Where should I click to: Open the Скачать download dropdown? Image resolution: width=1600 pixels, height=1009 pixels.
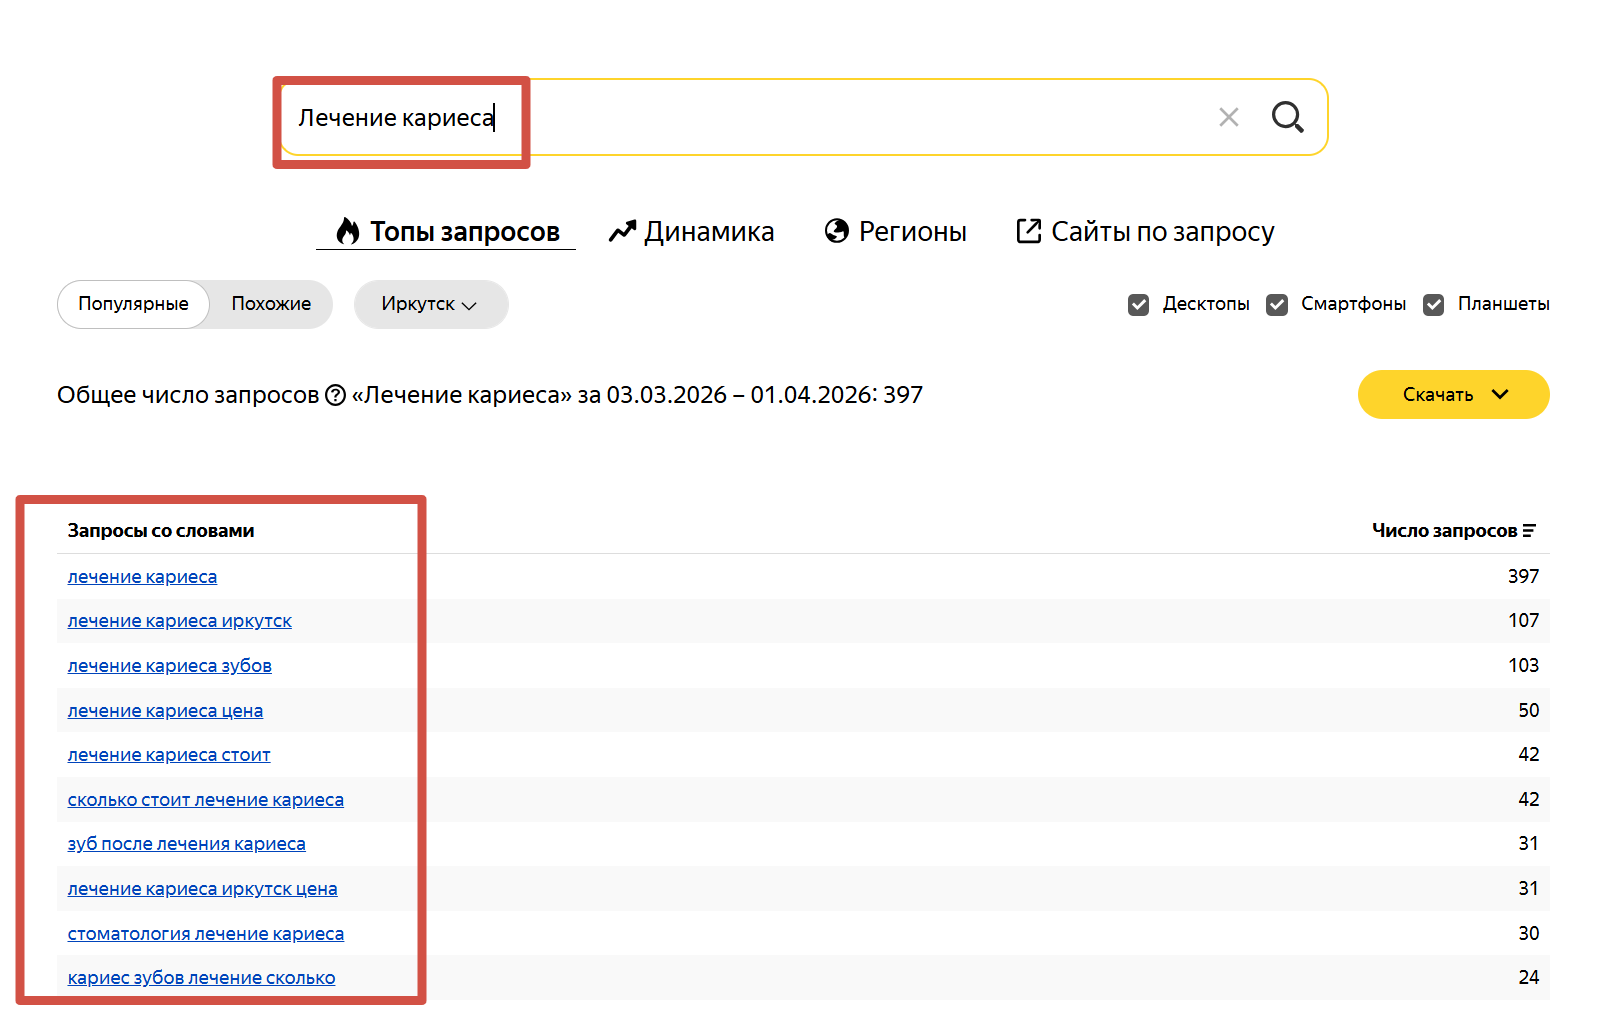coord(1453,395)
